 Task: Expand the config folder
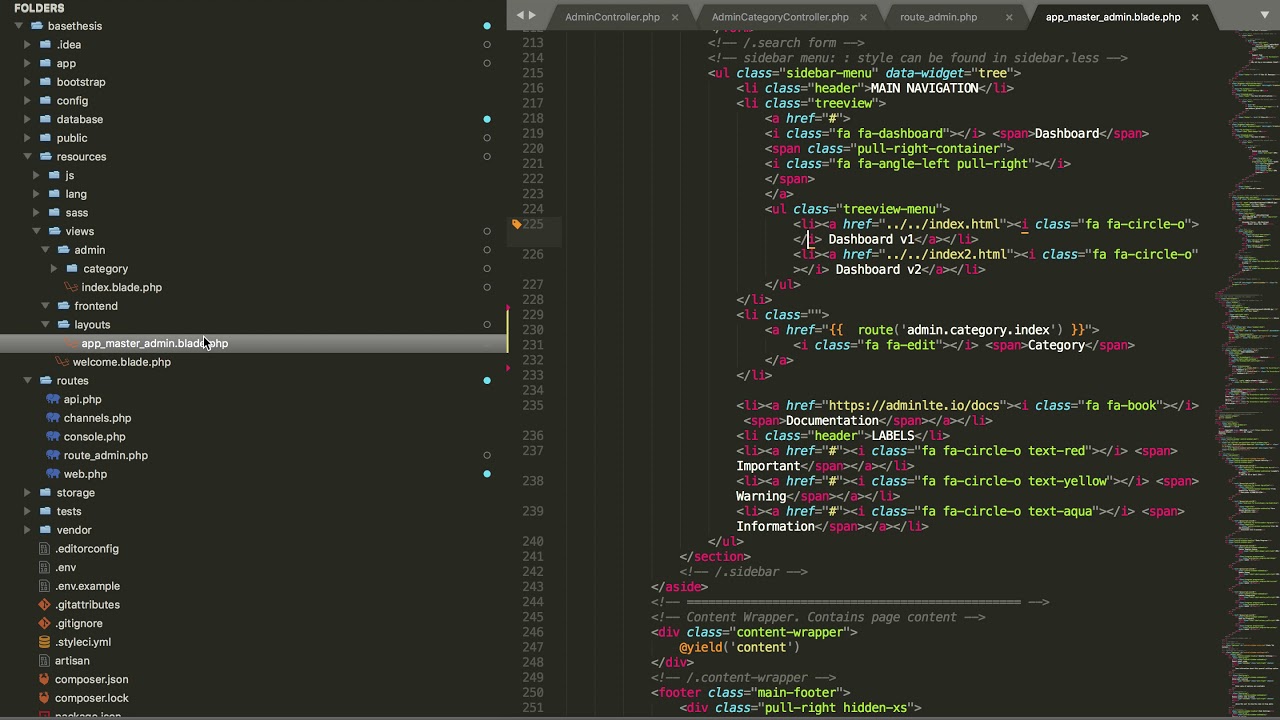[x=28, y=101]
